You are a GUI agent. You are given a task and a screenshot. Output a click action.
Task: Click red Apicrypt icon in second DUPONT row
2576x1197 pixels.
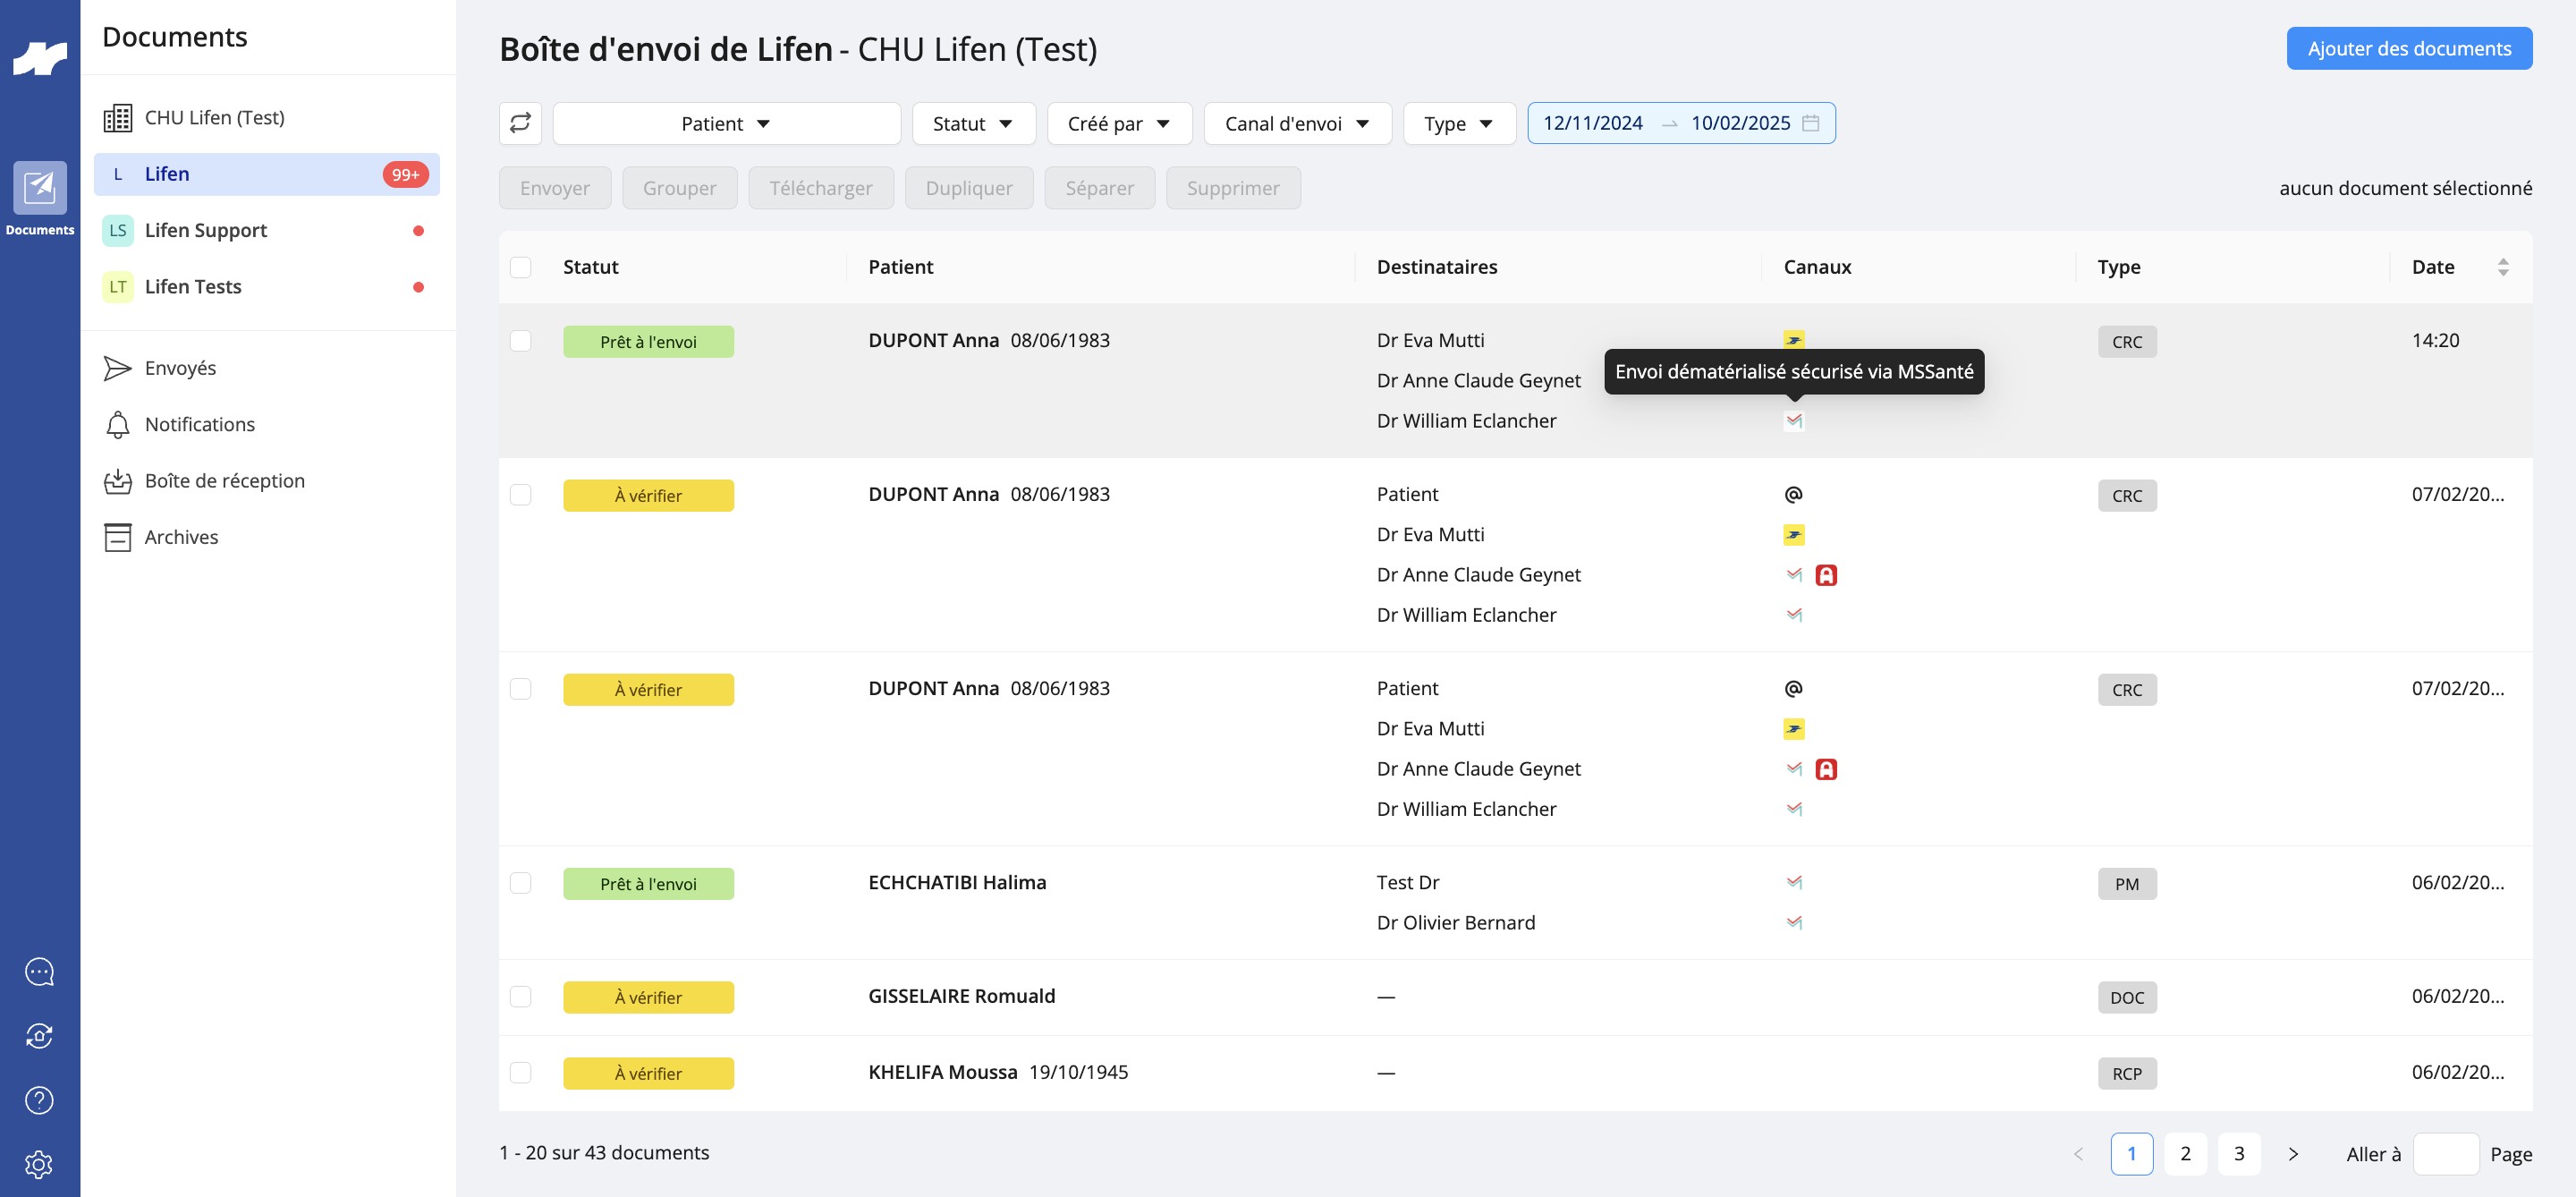pyautogui.click(x=1826, y=575)
